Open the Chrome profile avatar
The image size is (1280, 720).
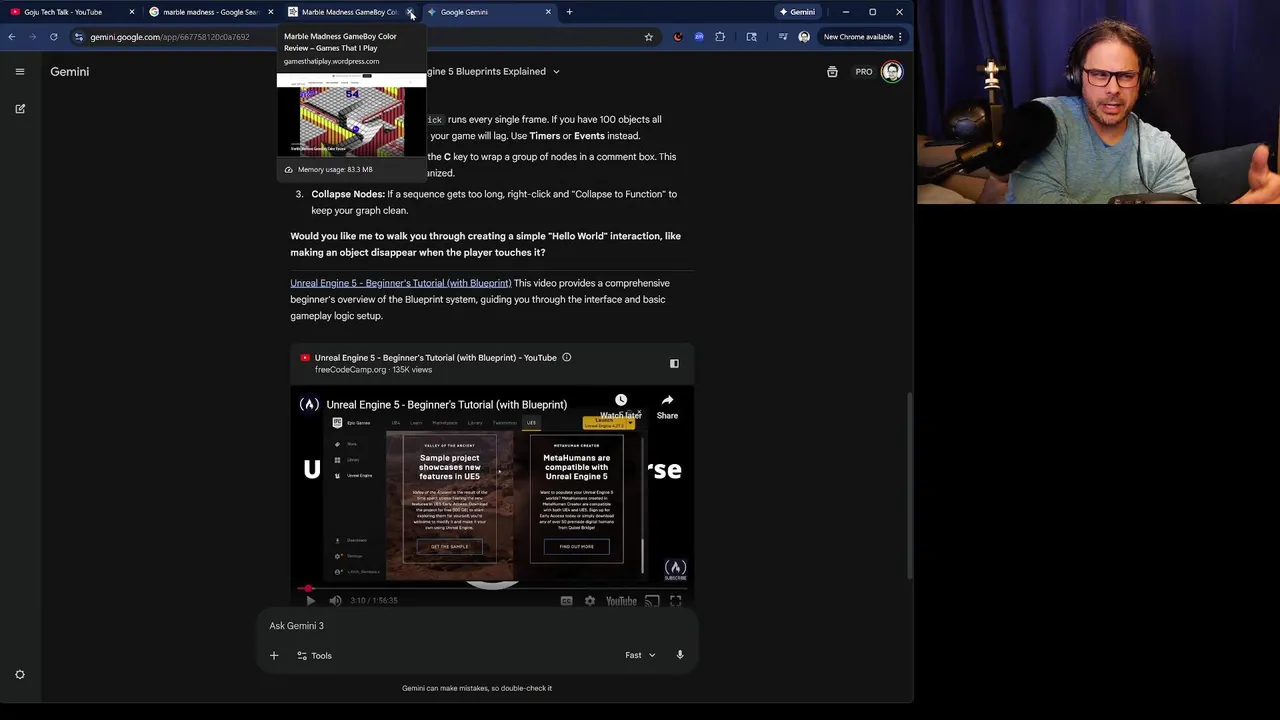[804, 37]
